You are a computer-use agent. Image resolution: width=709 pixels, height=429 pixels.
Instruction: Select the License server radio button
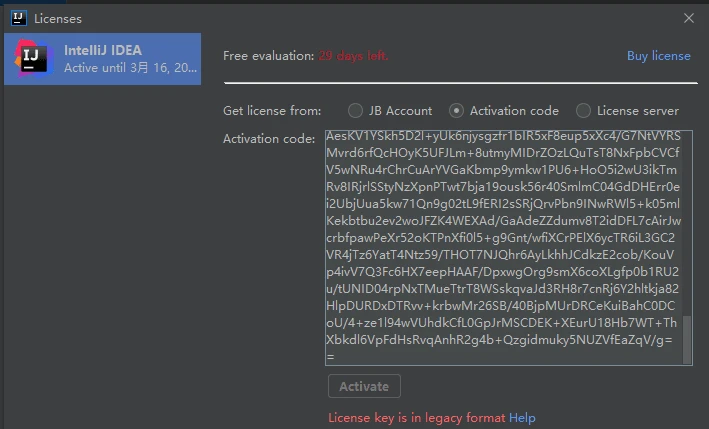pos(583,111)
